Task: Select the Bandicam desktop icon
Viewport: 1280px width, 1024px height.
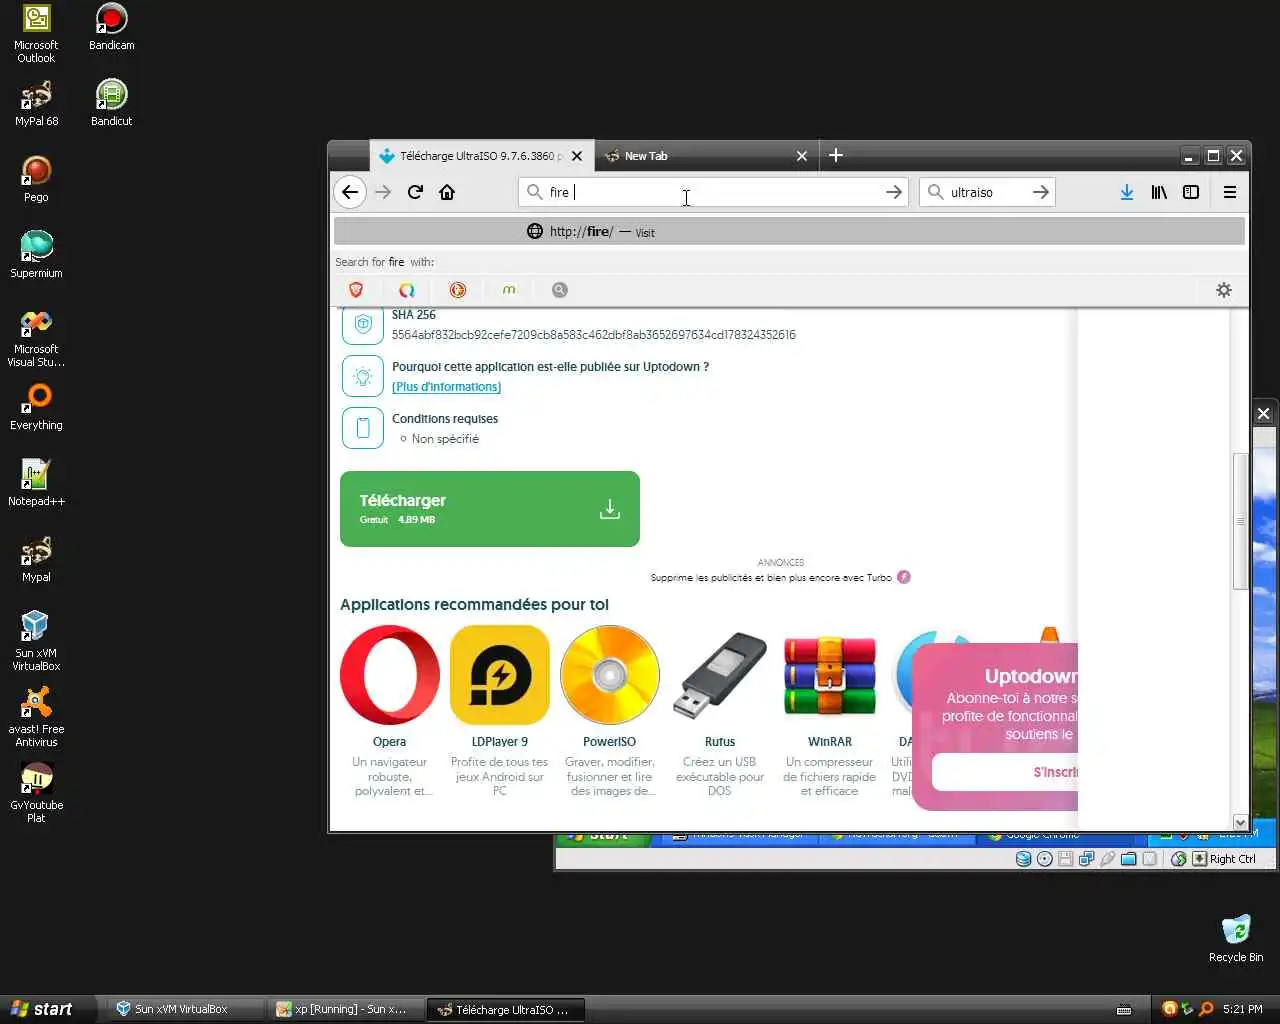Action: pyautogui.click(x=112, y=27)
